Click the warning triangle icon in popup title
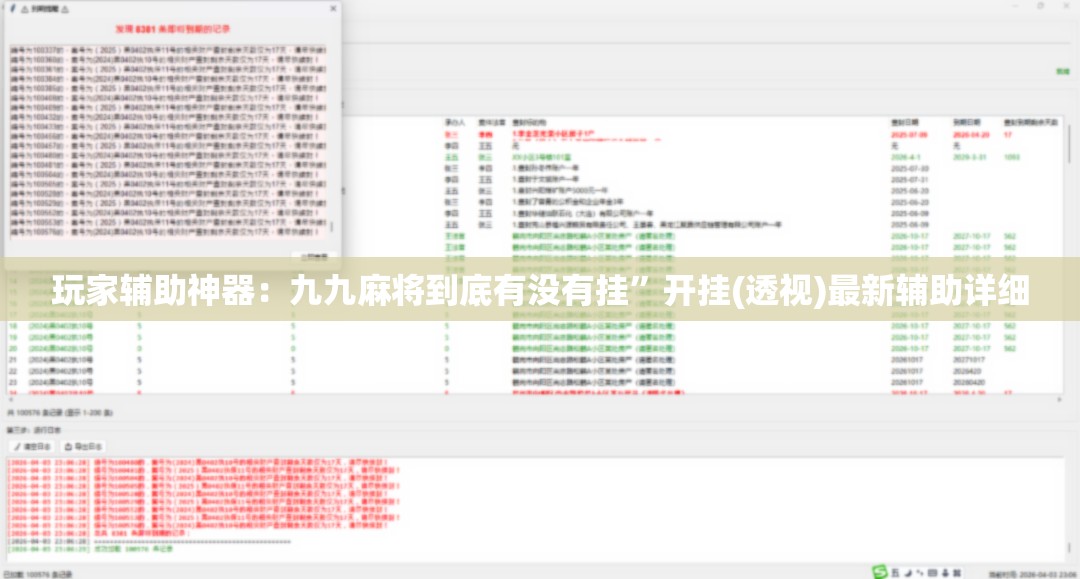Viewport: 1080px width, 579px height. tap(25, 10)
